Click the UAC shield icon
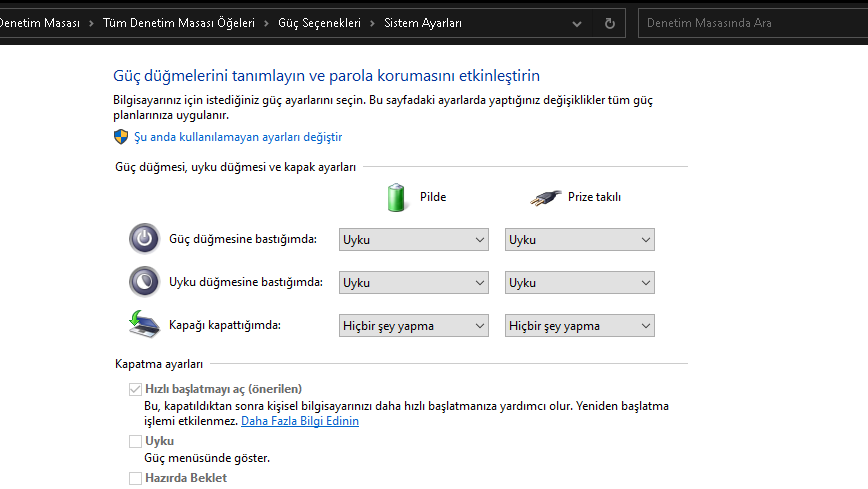This screenshot has height=489, width=868. (121, 137)
